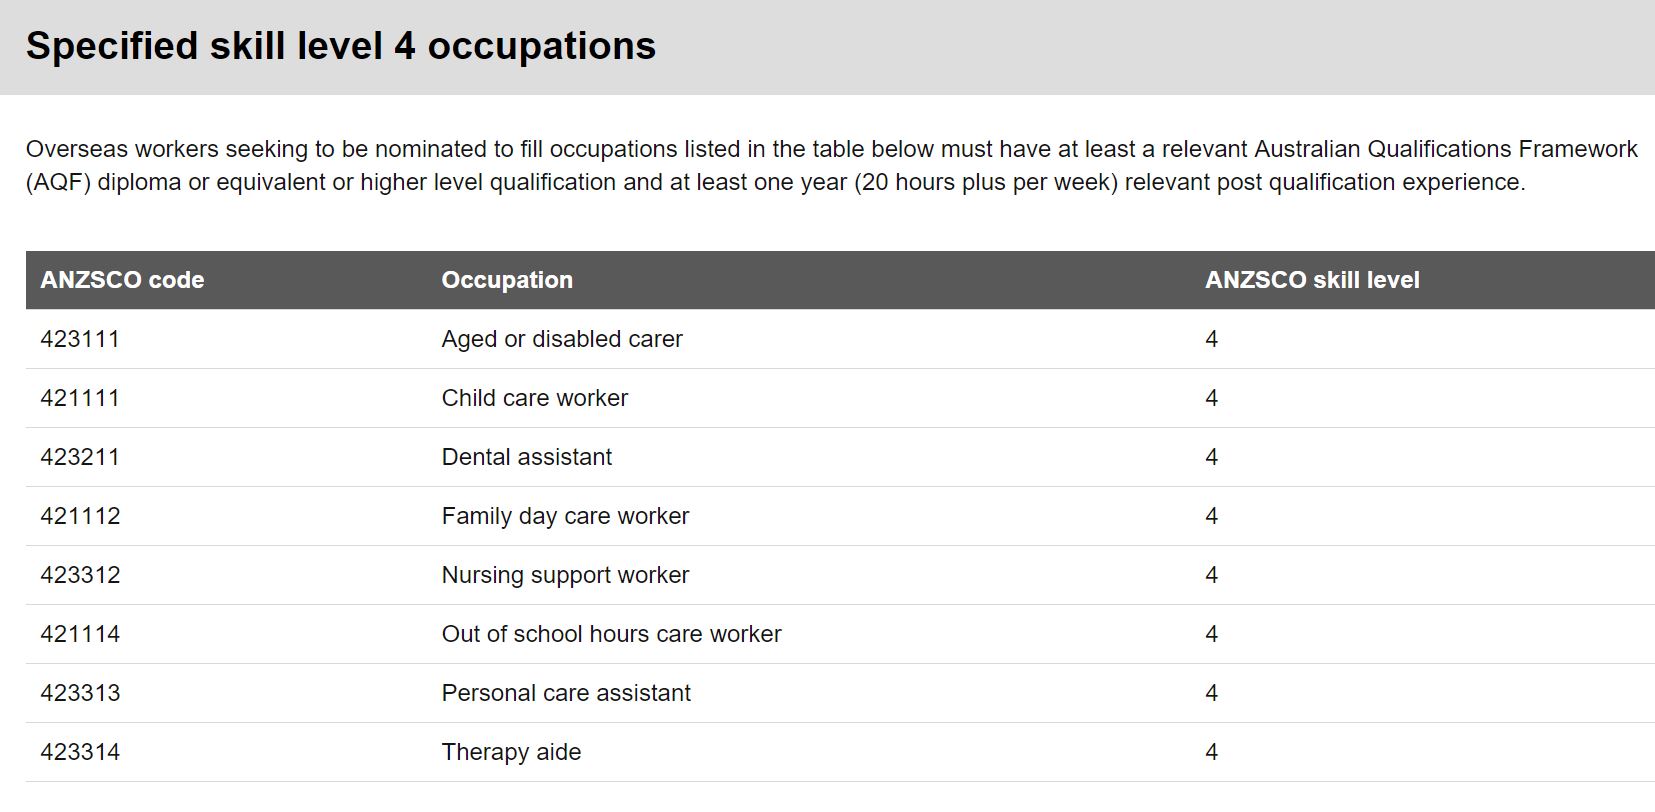Click the 'Family day care worker' cell
This screenshot has height=812, width=1655.
pyautogui.click(x=565, y=516)
